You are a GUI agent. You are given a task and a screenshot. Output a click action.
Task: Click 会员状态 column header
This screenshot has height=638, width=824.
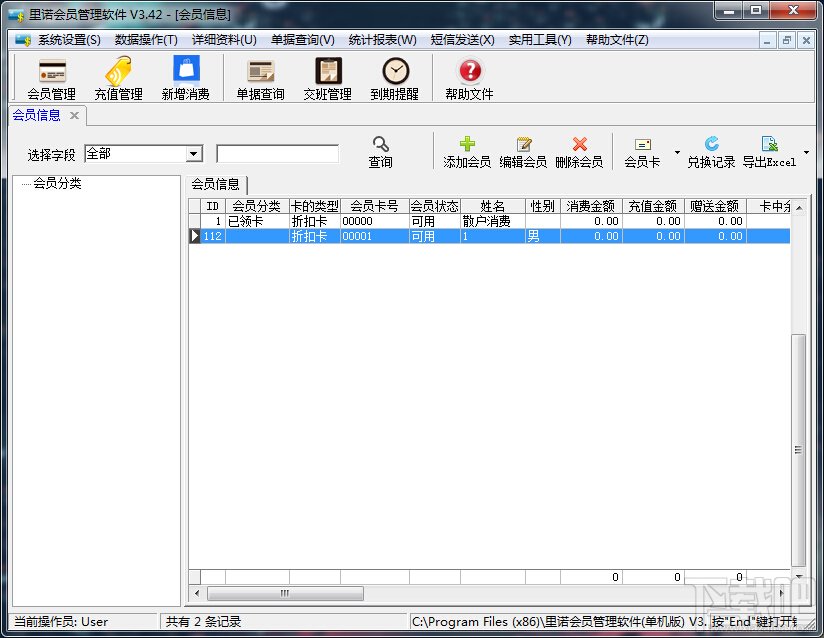(x=435, y=206)
